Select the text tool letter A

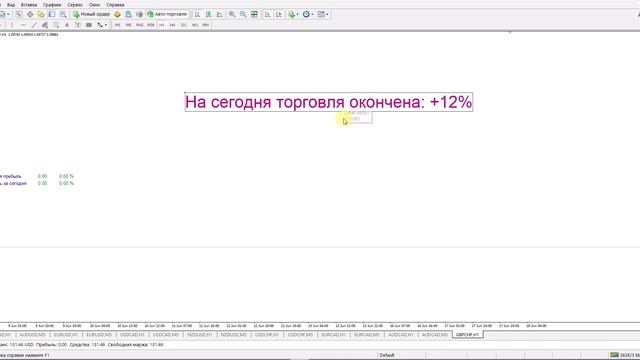pyautogui.click(x=67, y=25)
